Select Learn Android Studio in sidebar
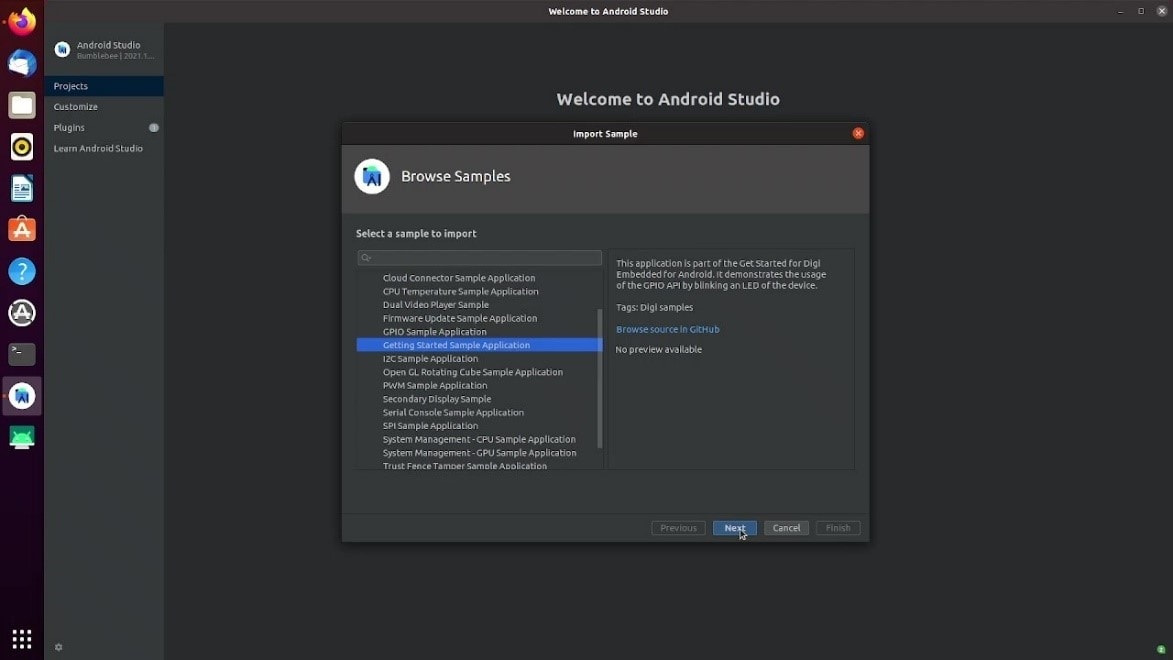 pos(98,149)
